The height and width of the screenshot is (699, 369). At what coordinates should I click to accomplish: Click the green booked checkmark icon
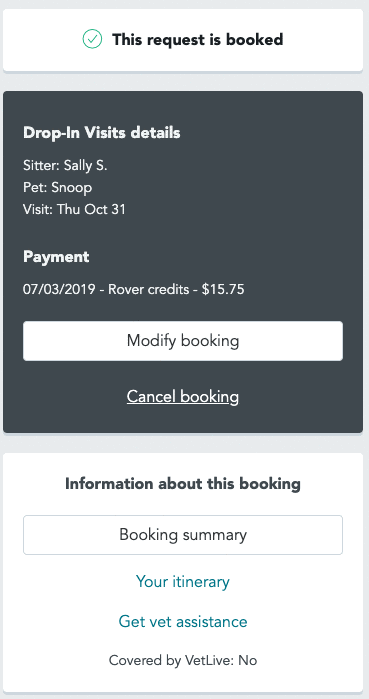click(92, 39)
